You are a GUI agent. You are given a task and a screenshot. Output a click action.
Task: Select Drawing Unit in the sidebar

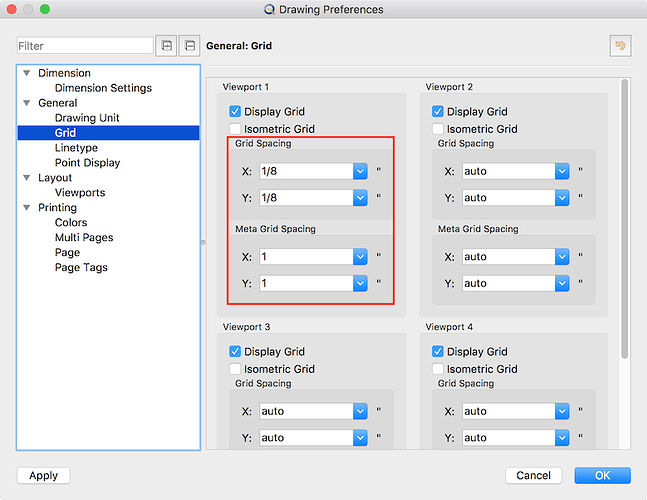(x=87, y=118)
